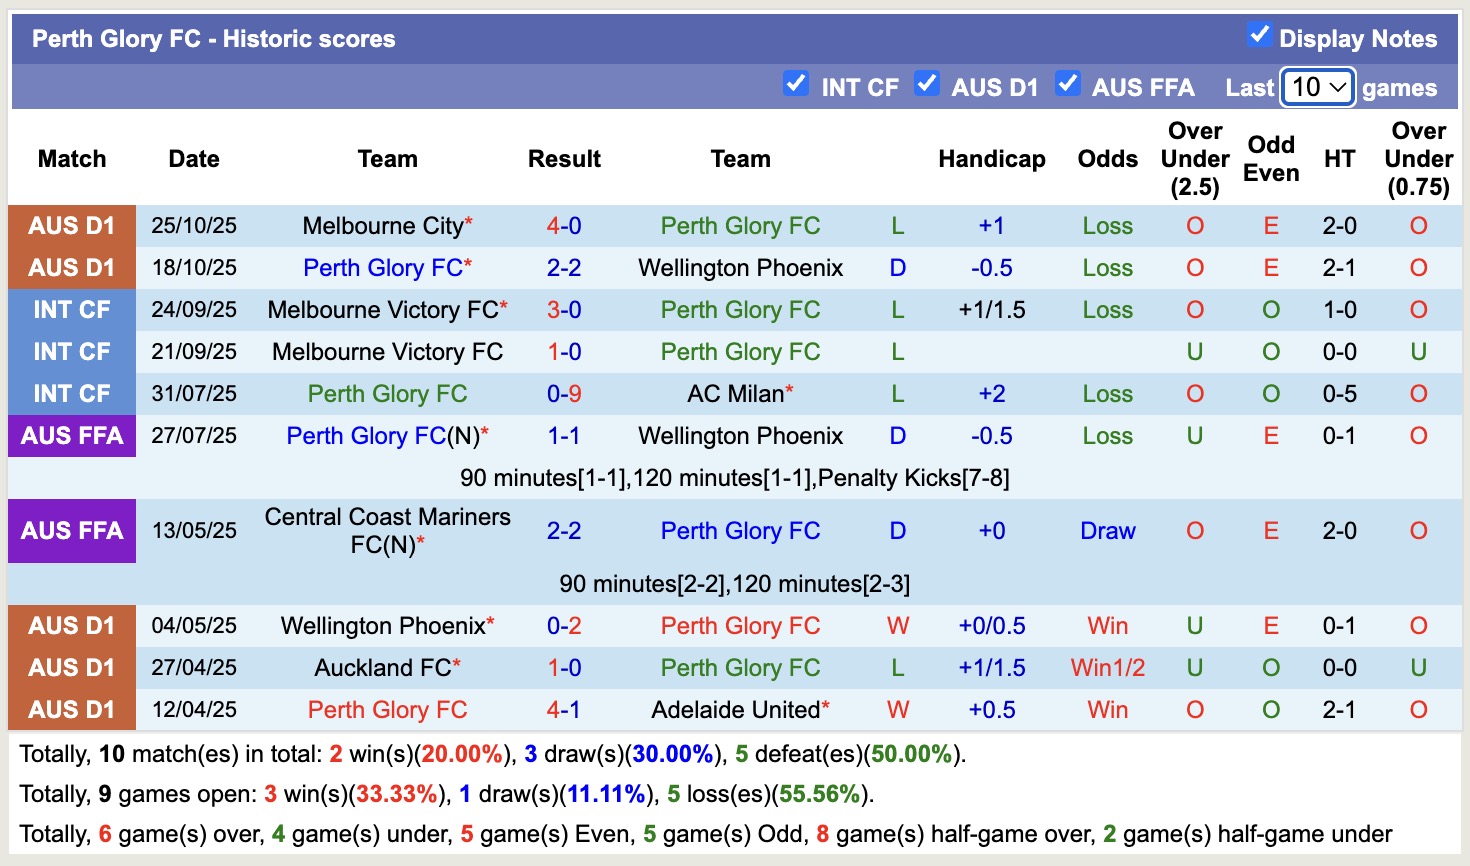Click the Handicap column header
Screen dimensions: 1470x866
tap(991, 158)
